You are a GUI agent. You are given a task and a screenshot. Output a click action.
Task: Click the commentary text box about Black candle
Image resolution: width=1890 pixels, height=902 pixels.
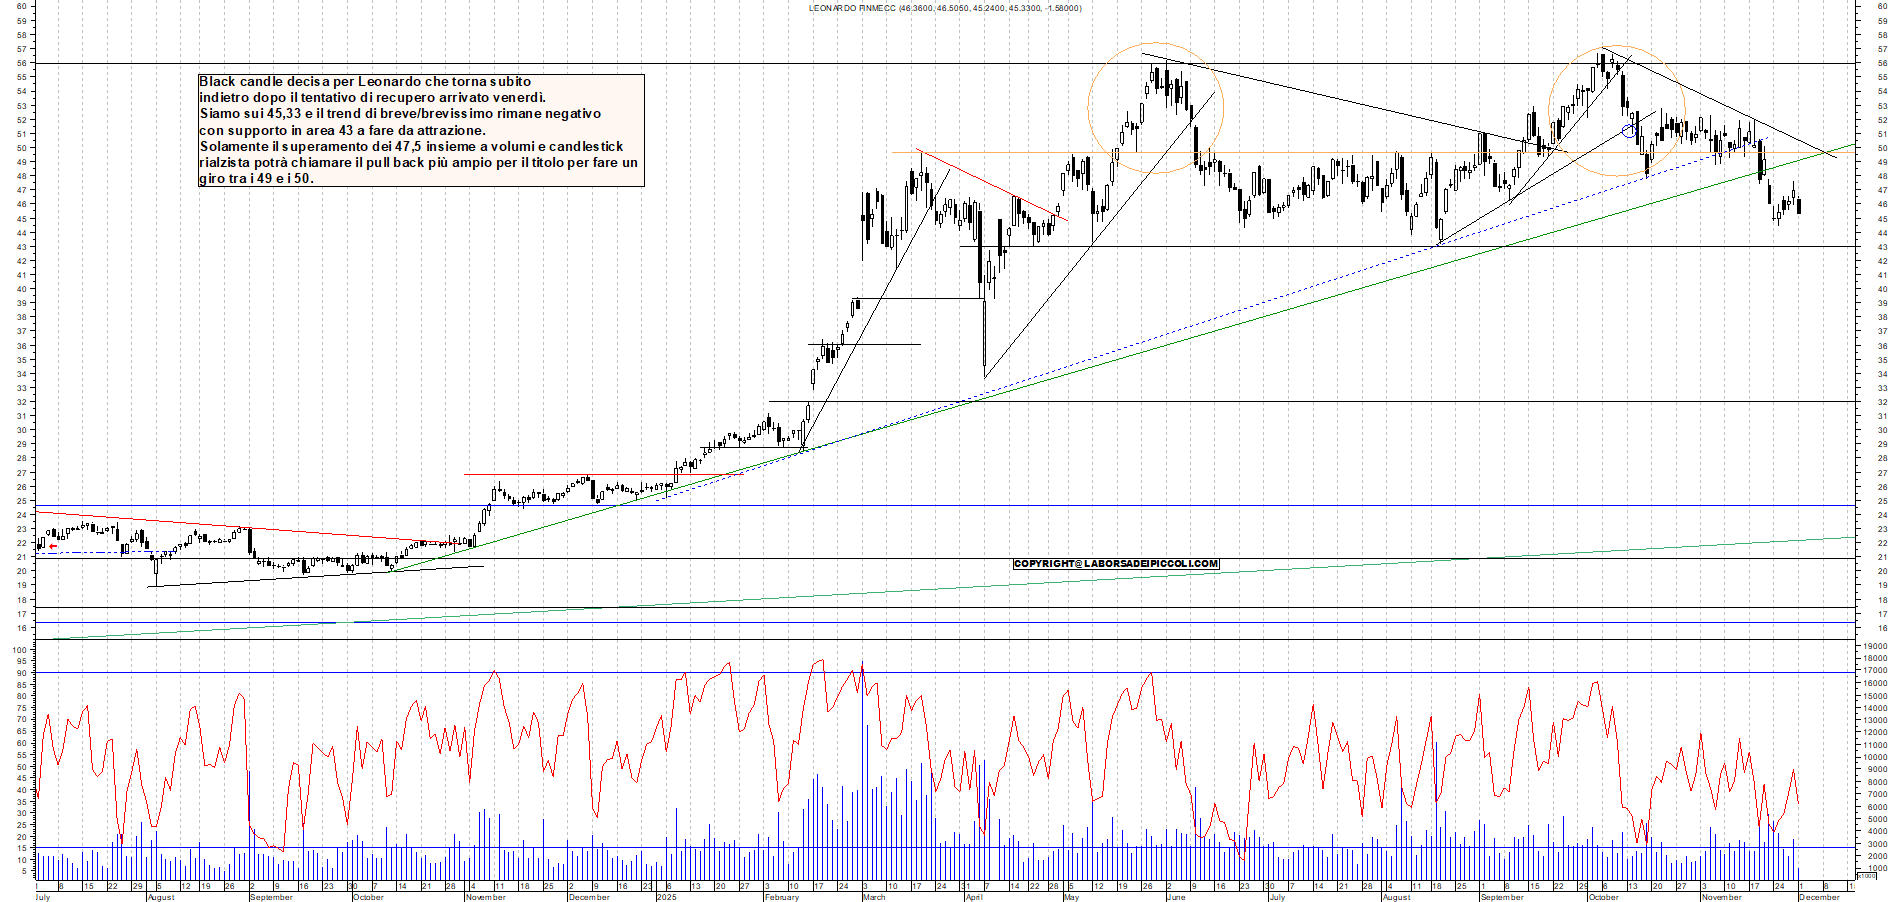tap(420, 130)
